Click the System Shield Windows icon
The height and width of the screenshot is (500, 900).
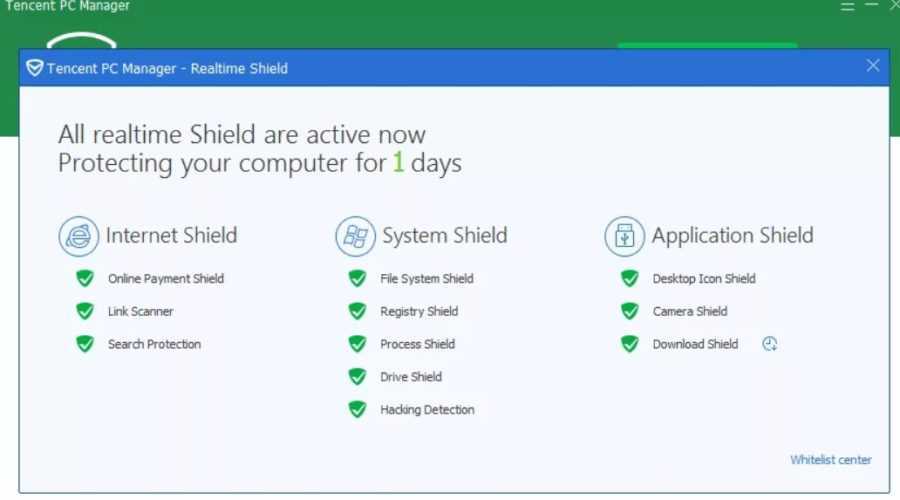[355, 236]
